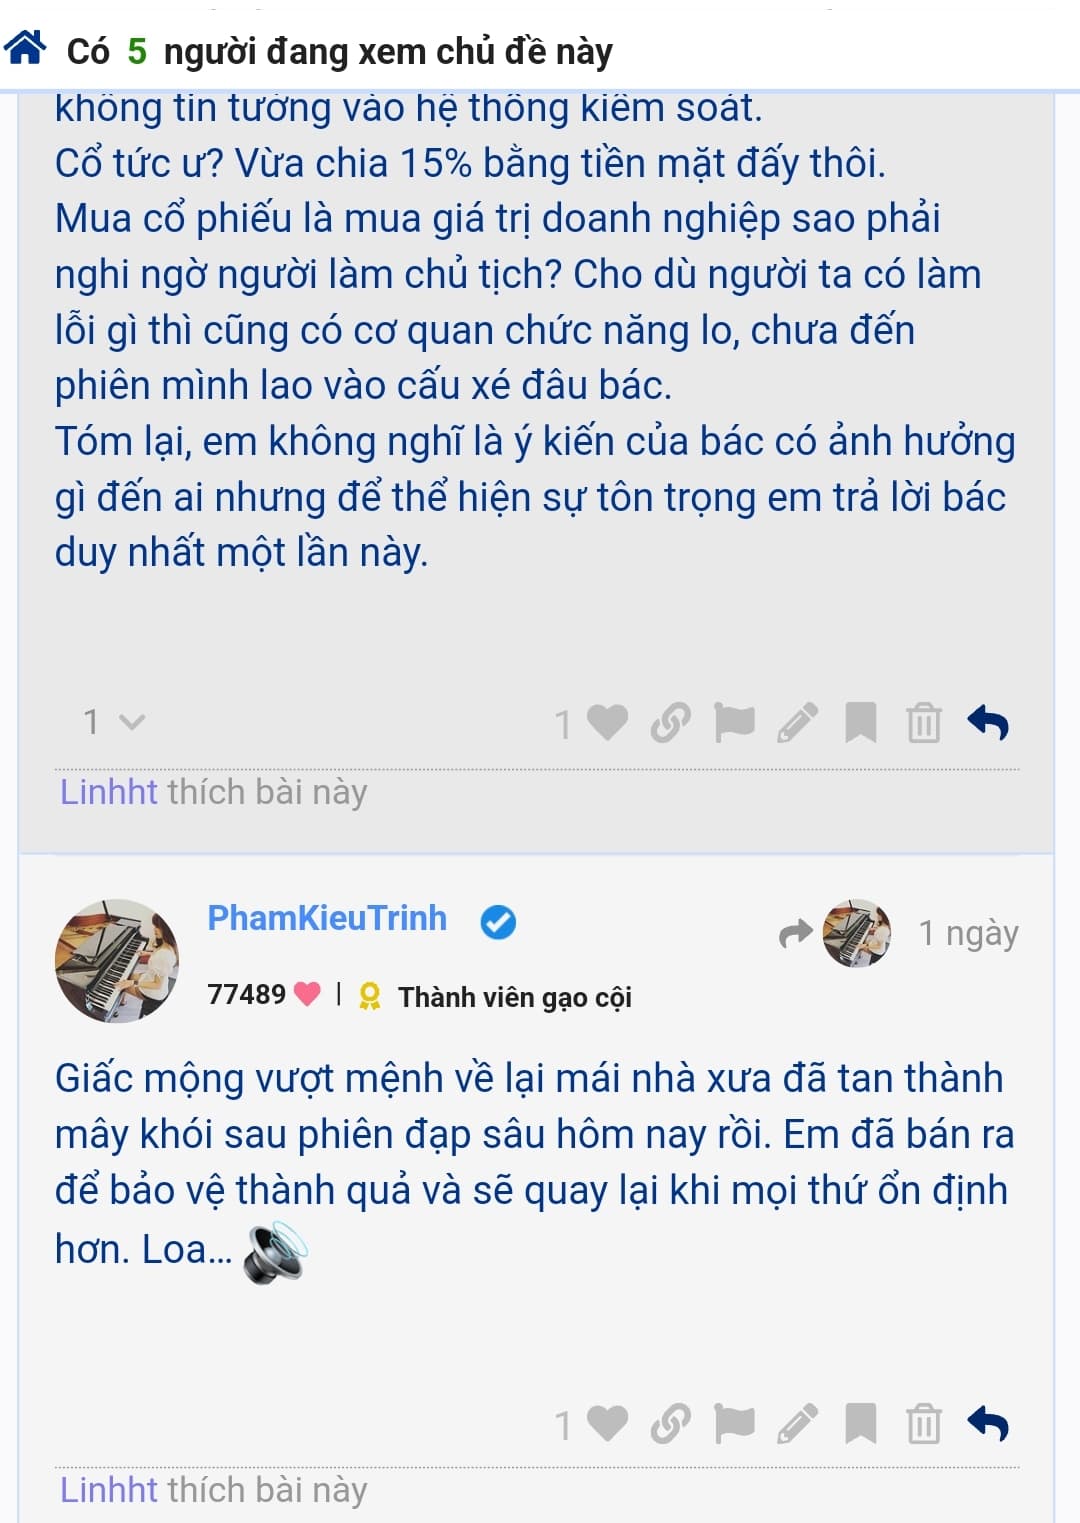1080x1523 pixels.
Task: Click the reply-to arrow beside small avatar
Action: (795, 934)
